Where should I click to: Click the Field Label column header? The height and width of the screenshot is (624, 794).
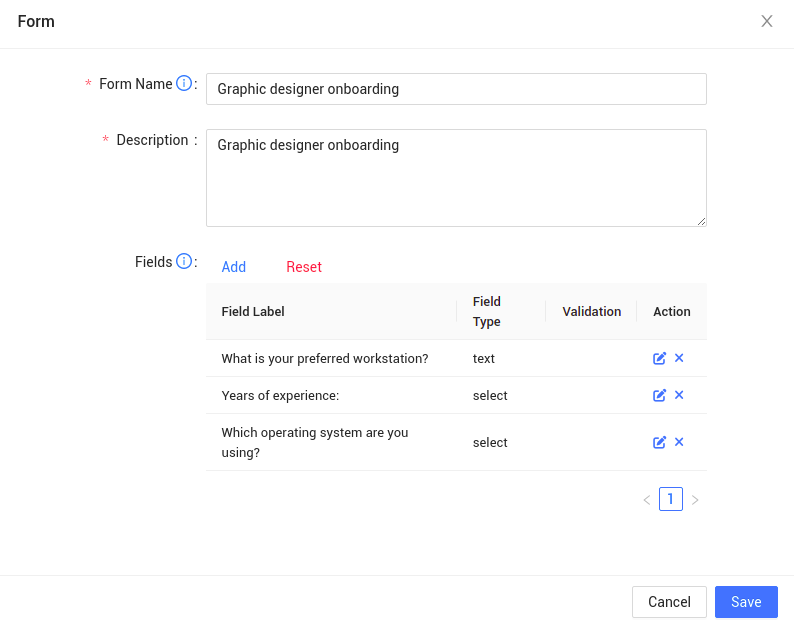331,311
